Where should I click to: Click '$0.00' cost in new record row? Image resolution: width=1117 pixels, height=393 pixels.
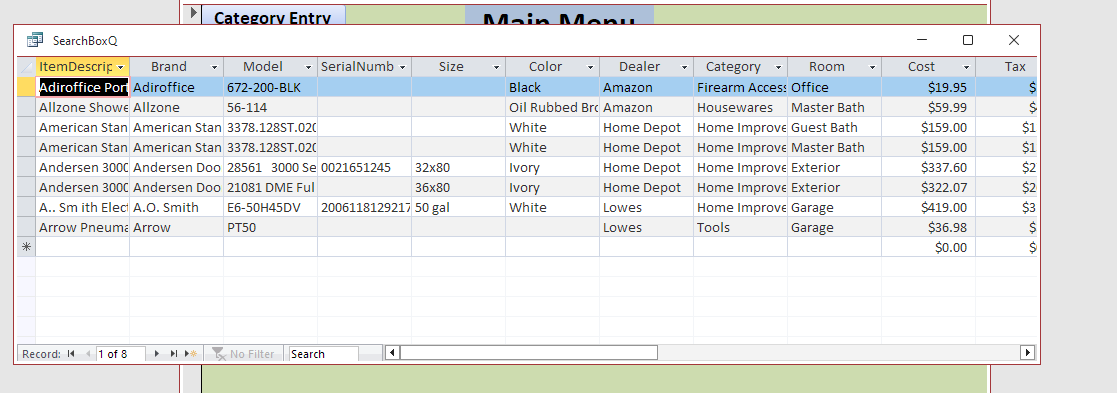pos(928,247)
